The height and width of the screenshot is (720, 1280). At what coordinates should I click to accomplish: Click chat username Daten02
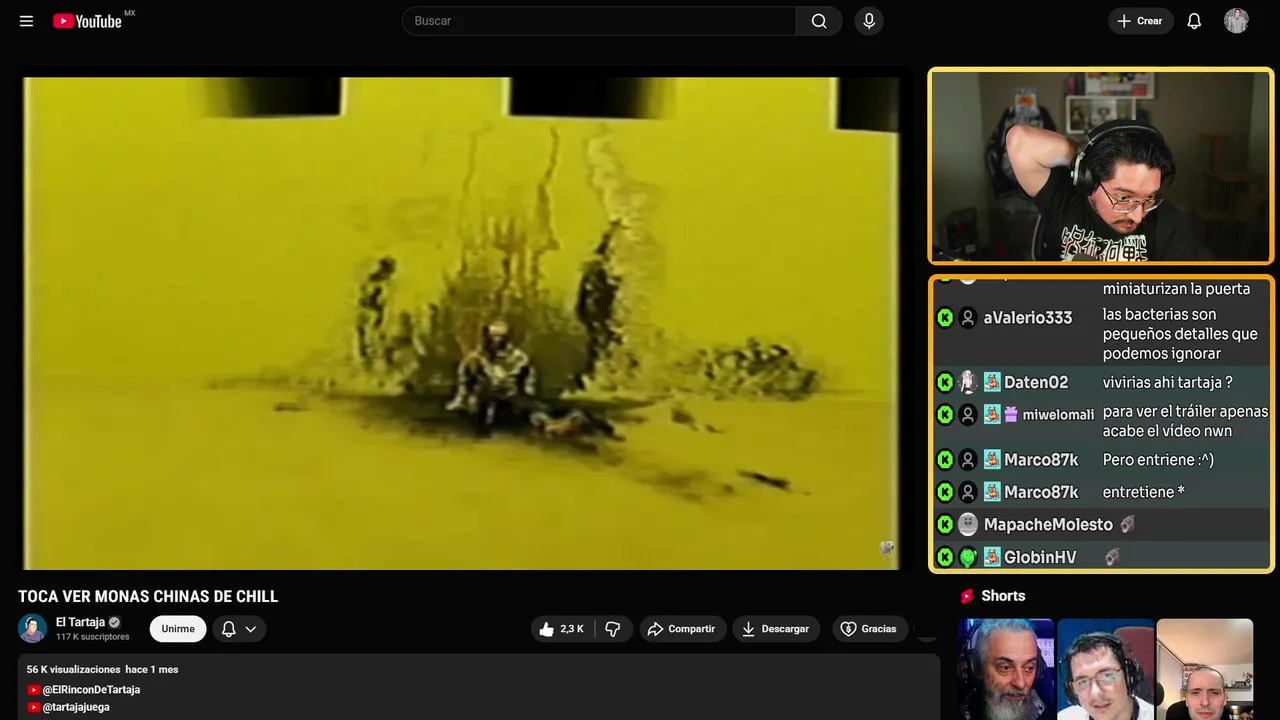coord(1036,382)
